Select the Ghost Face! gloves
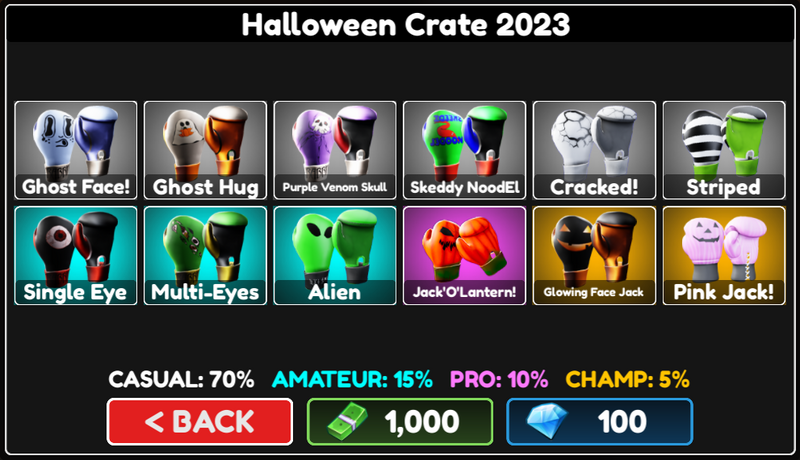This screenshot has height=460, width=800. [x=76, y=150]
